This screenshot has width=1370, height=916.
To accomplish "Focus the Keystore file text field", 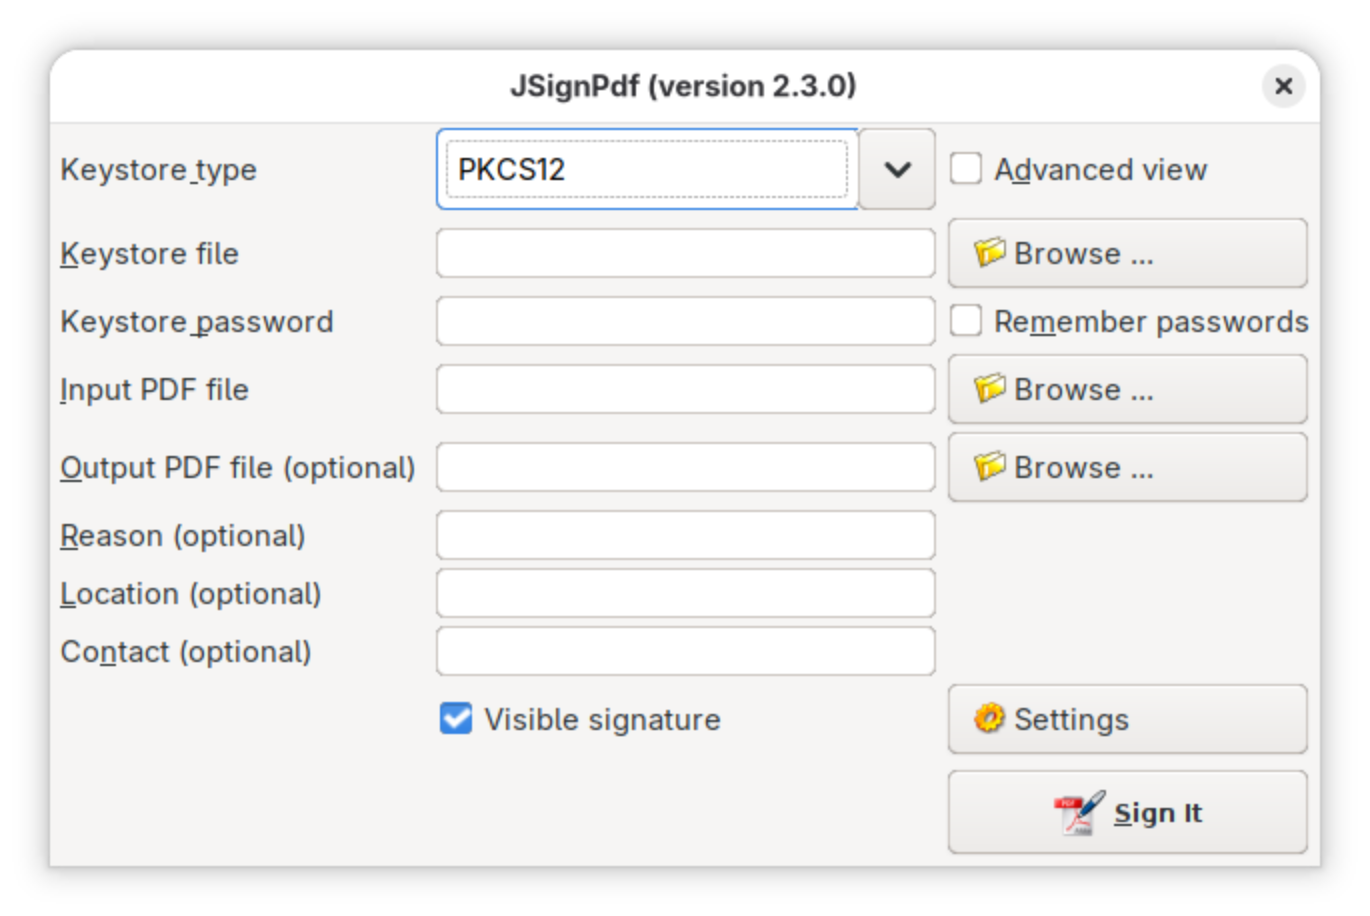I will pyautogui.click(x=685, y=253).
